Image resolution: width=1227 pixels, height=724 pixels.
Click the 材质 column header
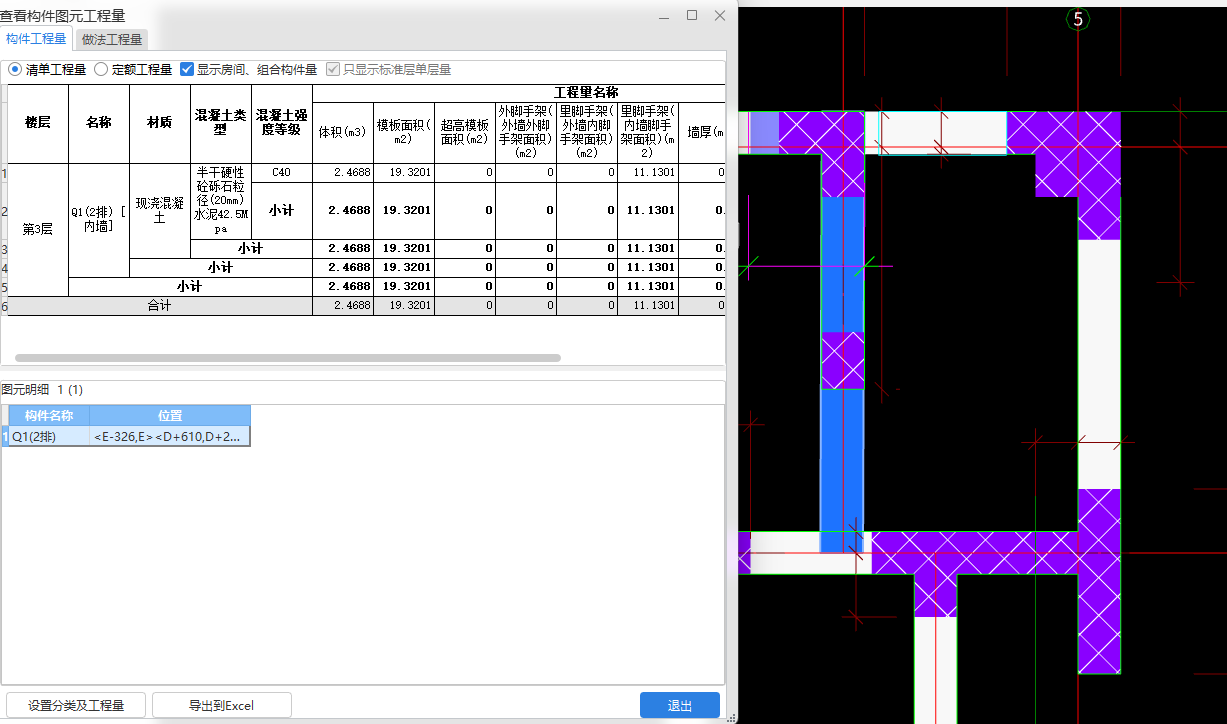coord(160,123)
